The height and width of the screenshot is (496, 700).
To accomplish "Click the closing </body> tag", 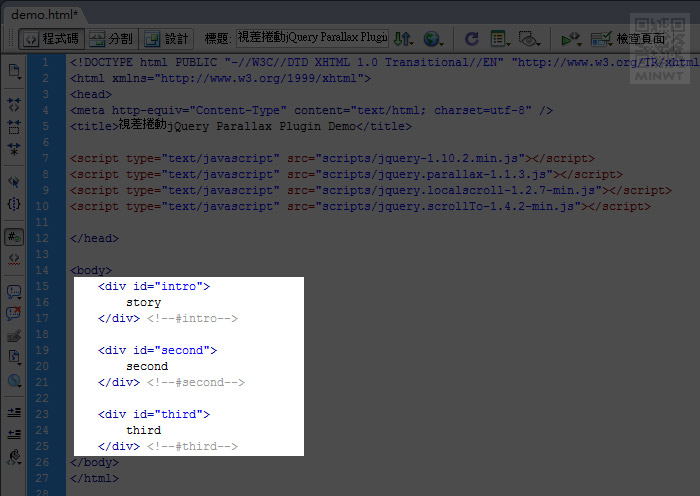I will 94,463.
